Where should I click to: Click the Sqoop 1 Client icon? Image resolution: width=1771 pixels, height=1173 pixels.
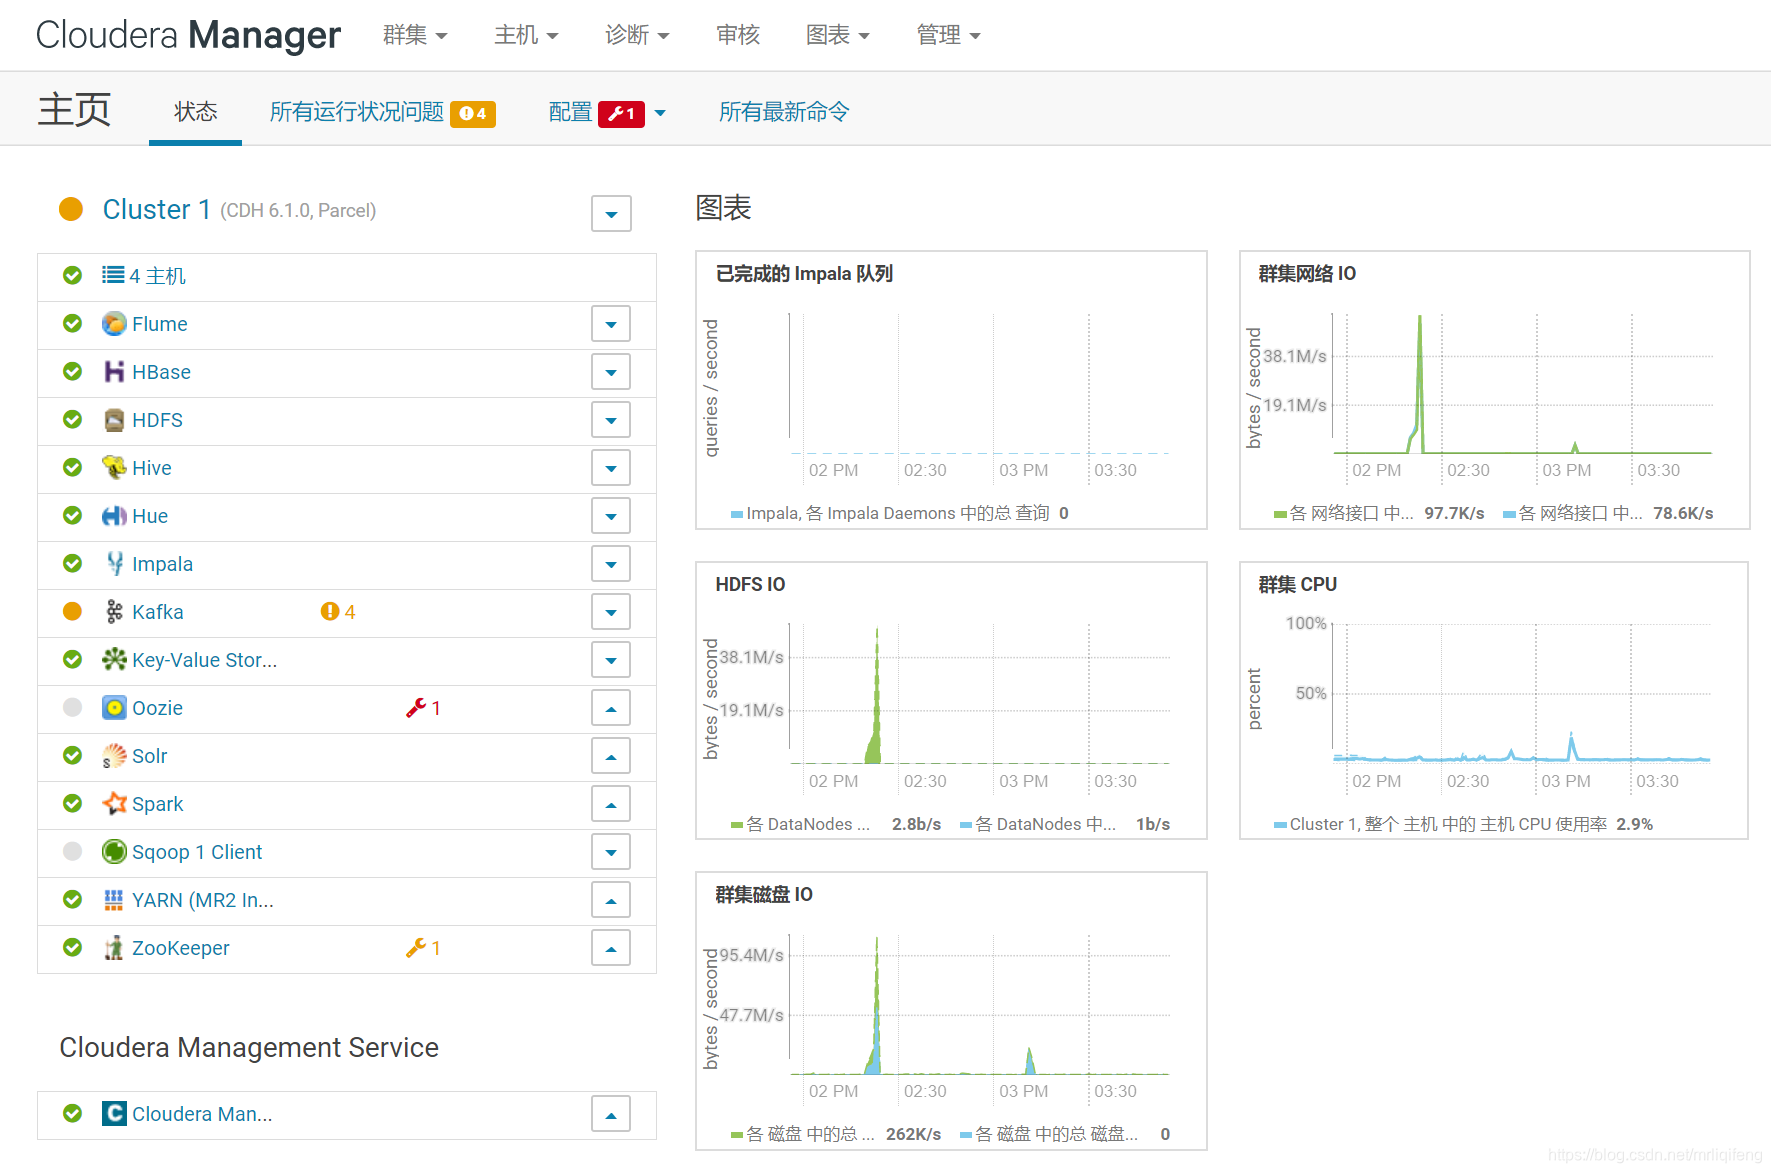114,852
